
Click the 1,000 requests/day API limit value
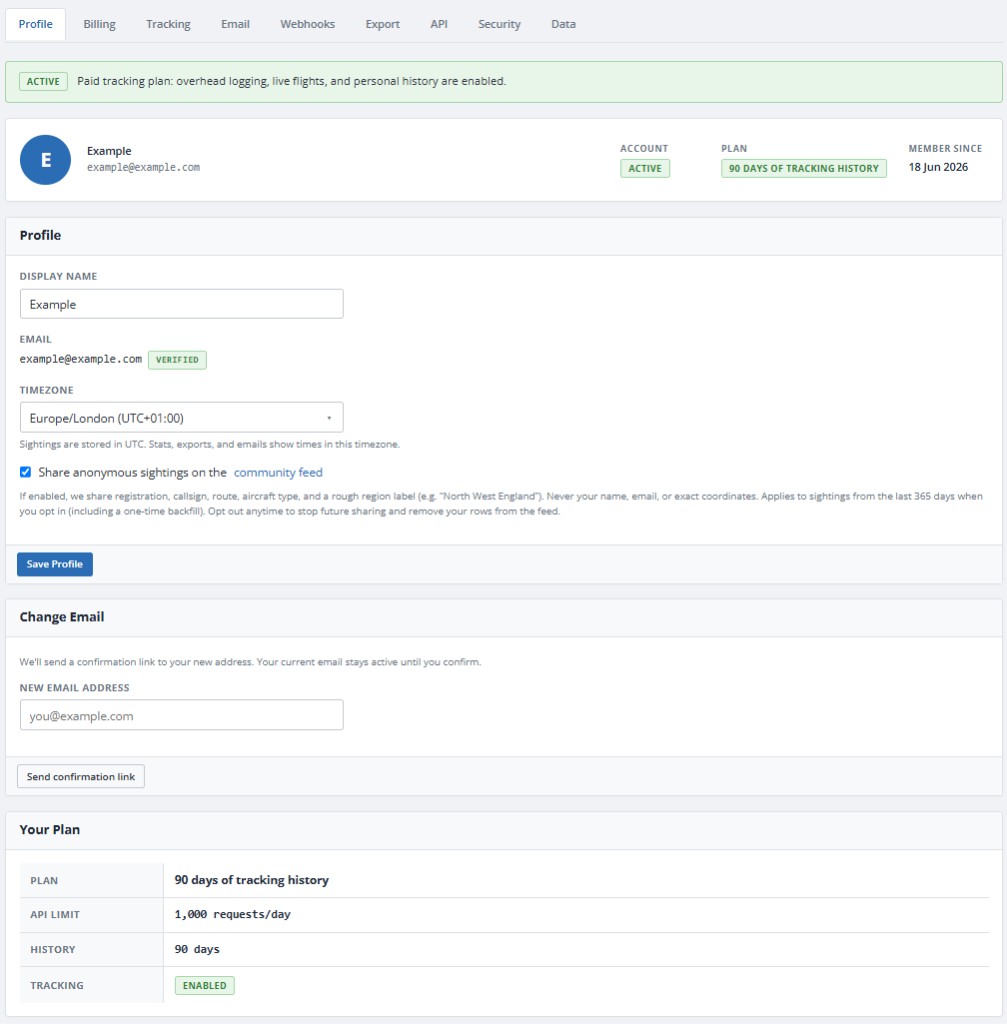click(232, 914)
